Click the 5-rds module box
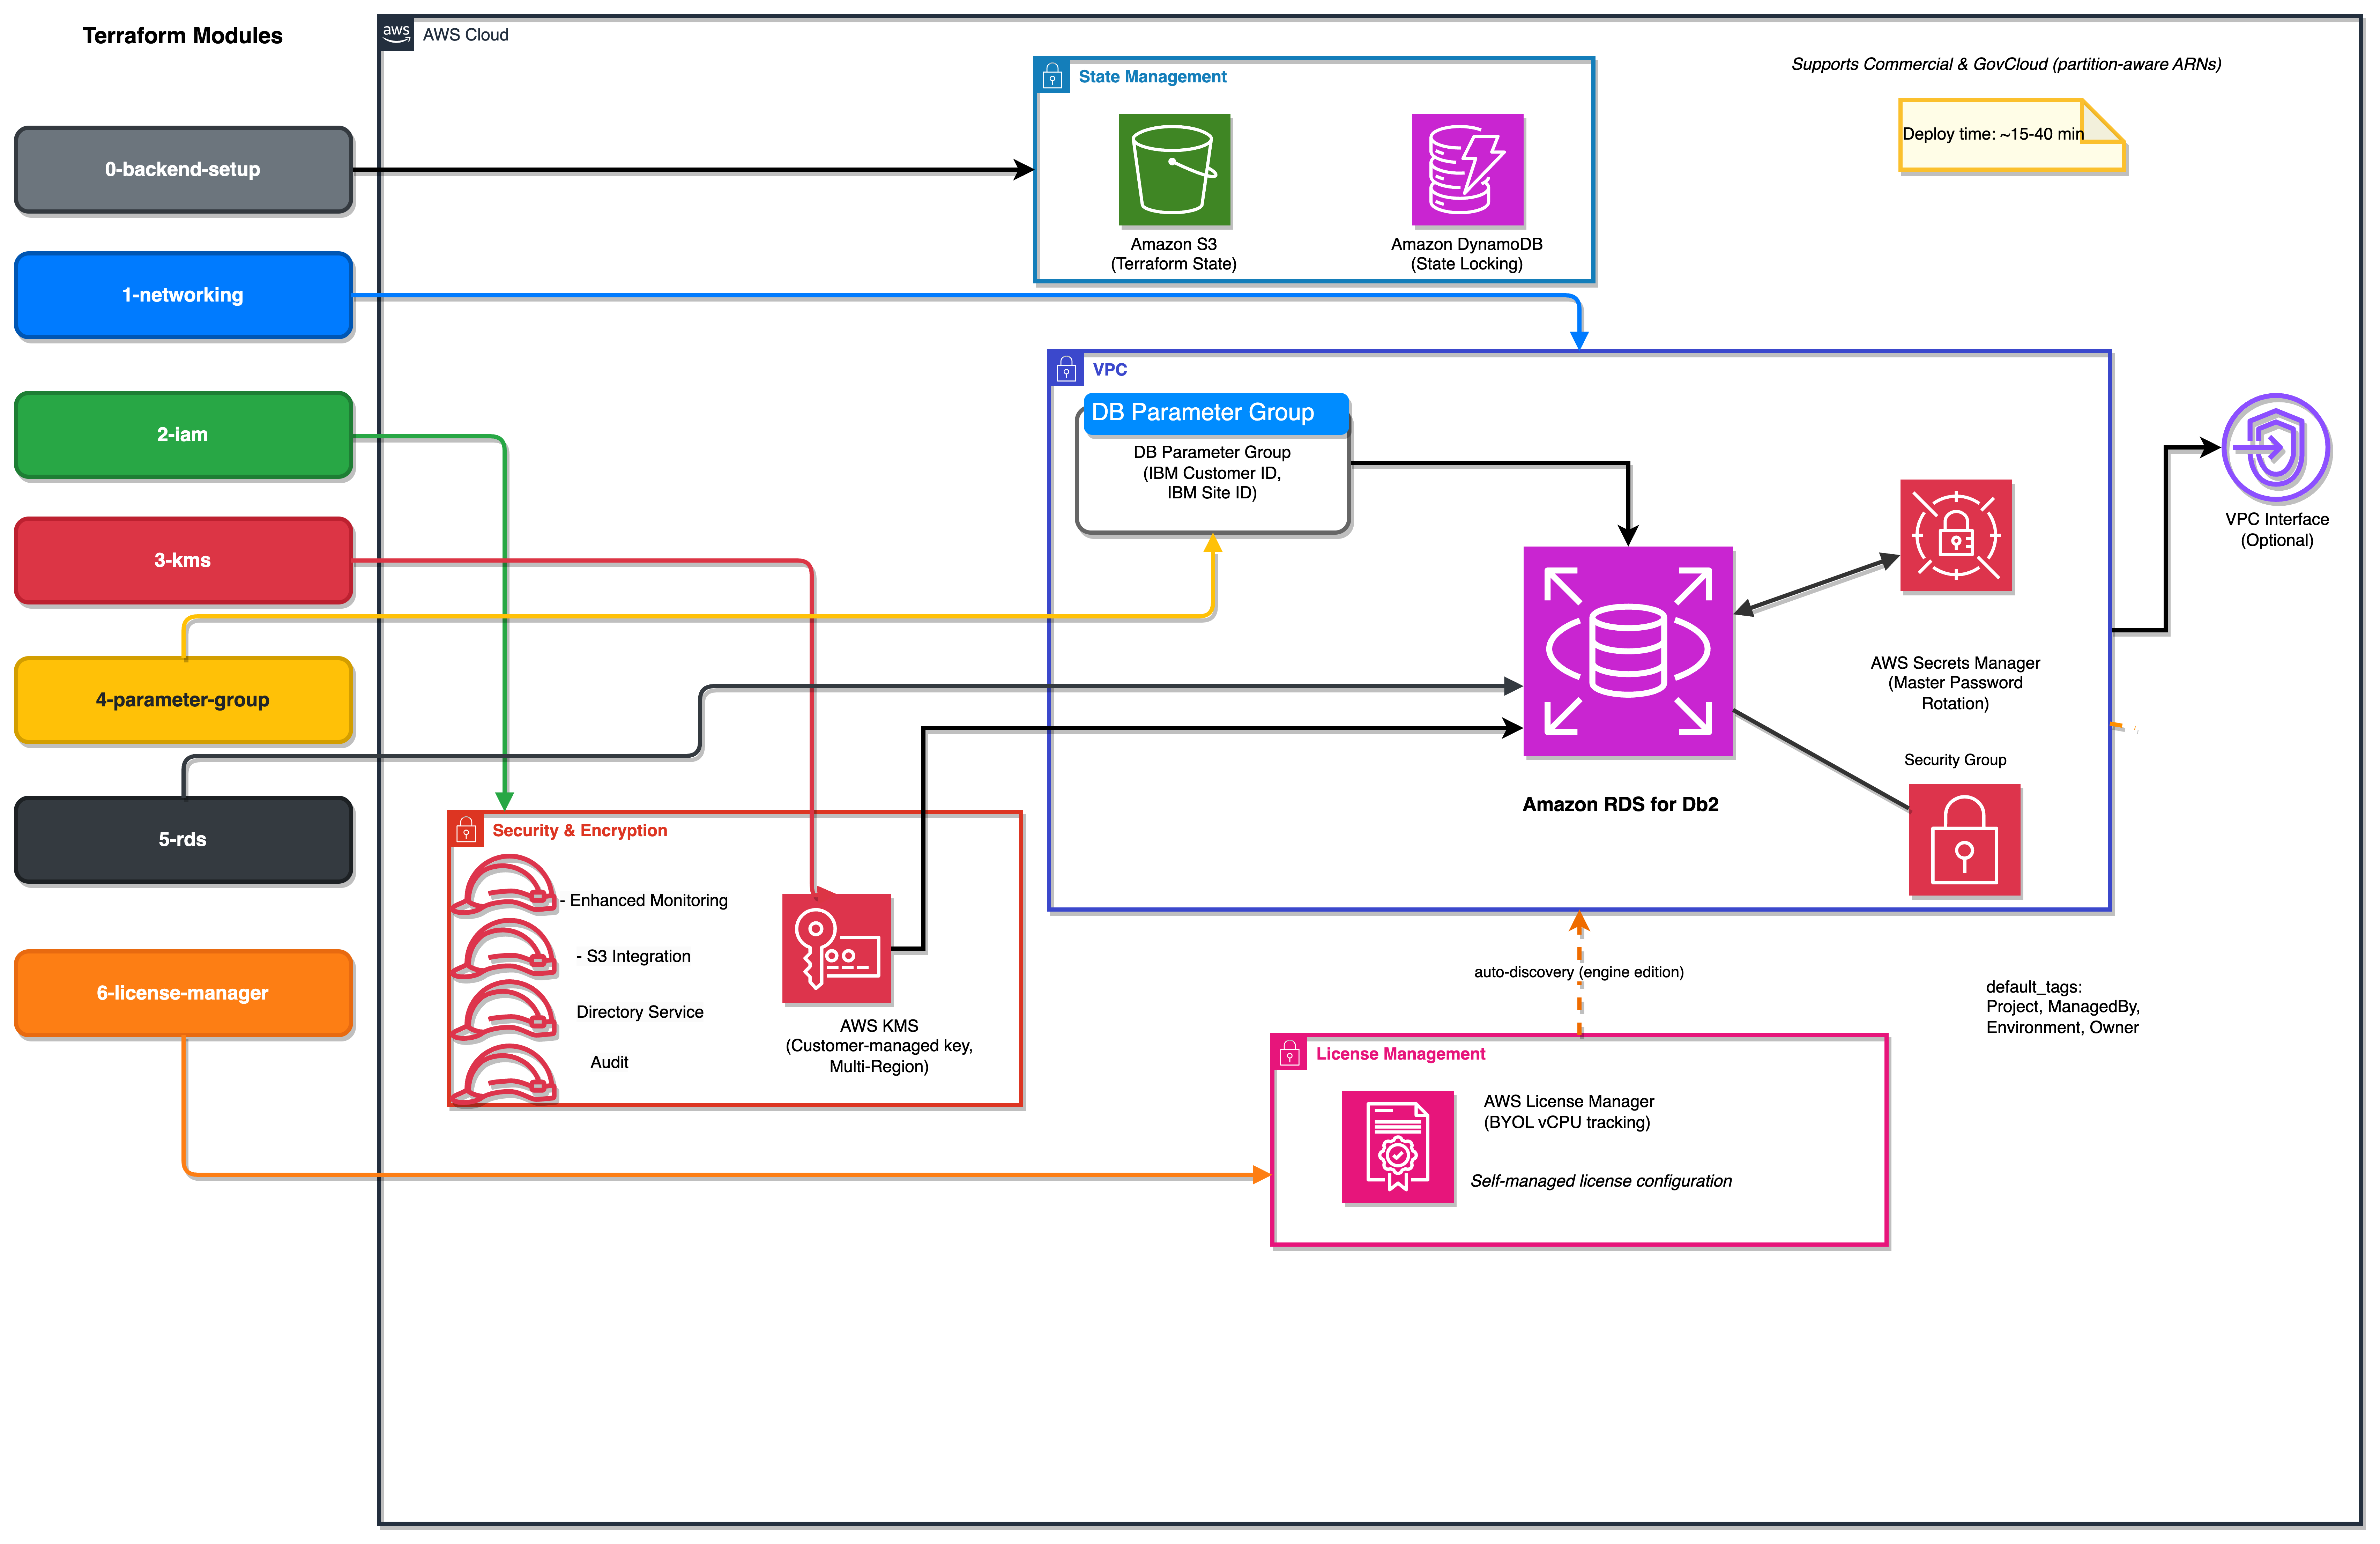This screenshot has height=1544, width=2380. coord(183,840)
